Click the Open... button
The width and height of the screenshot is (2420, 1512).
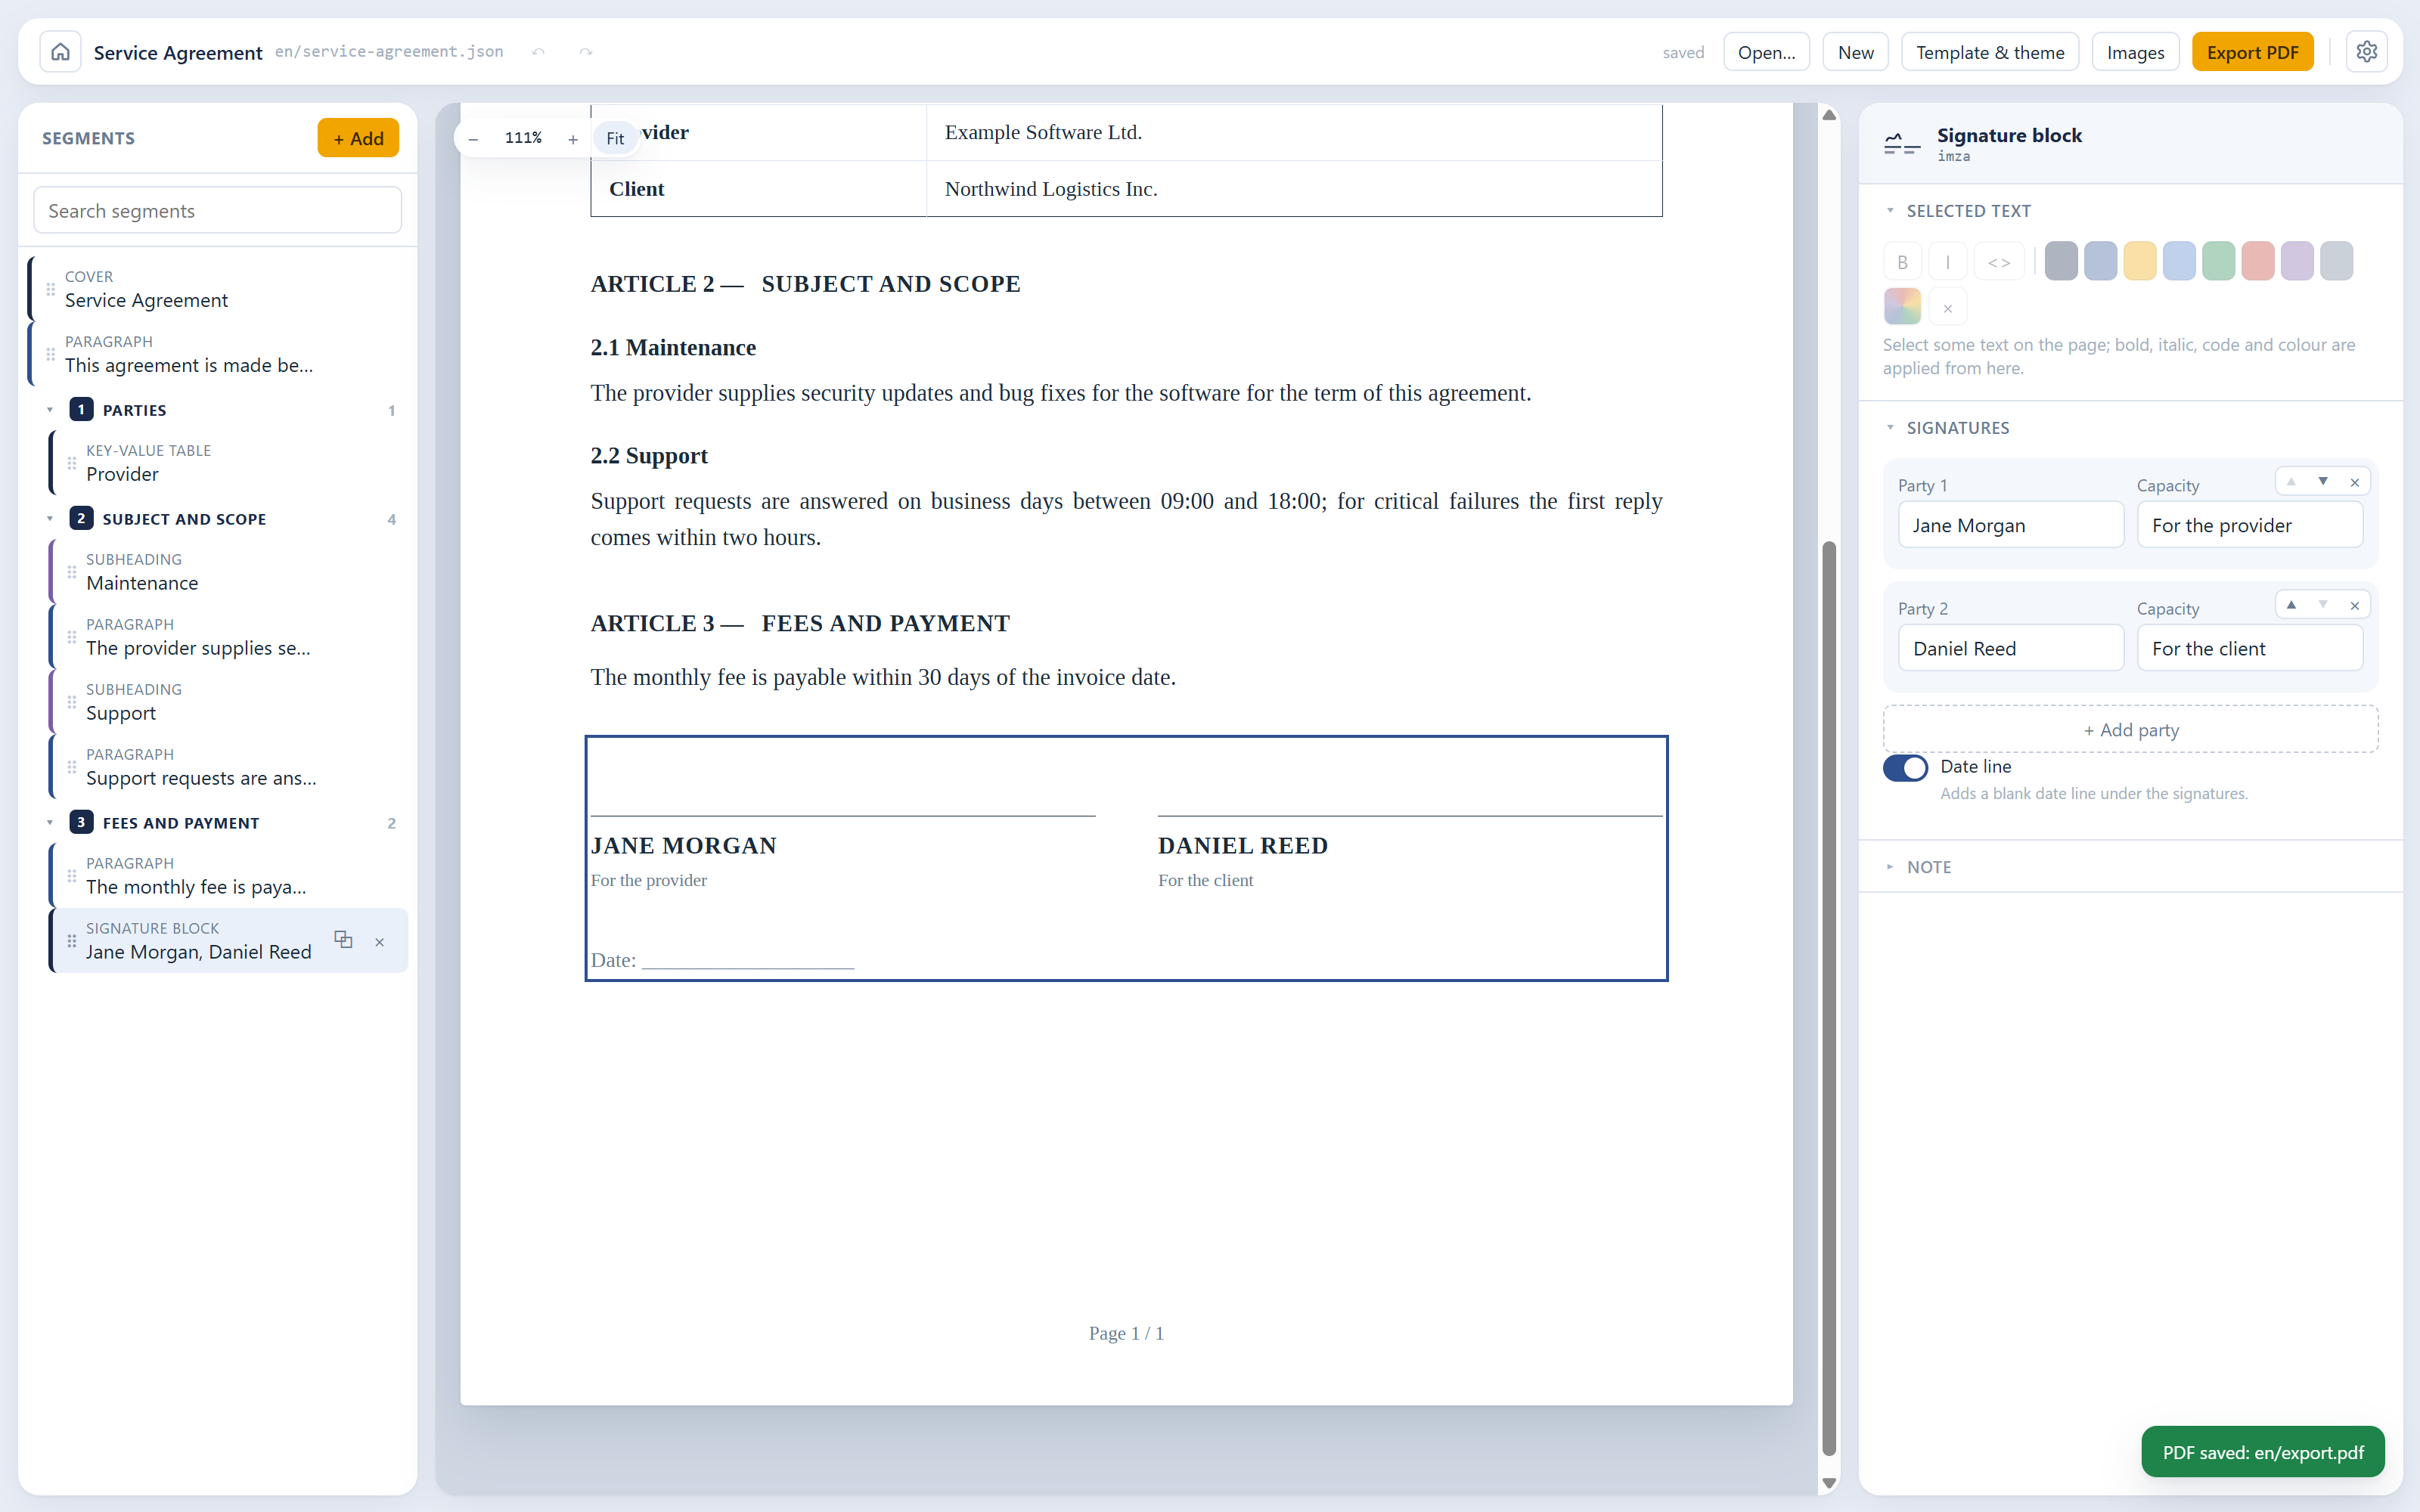pyautogui.click(x=1766, y=52)
